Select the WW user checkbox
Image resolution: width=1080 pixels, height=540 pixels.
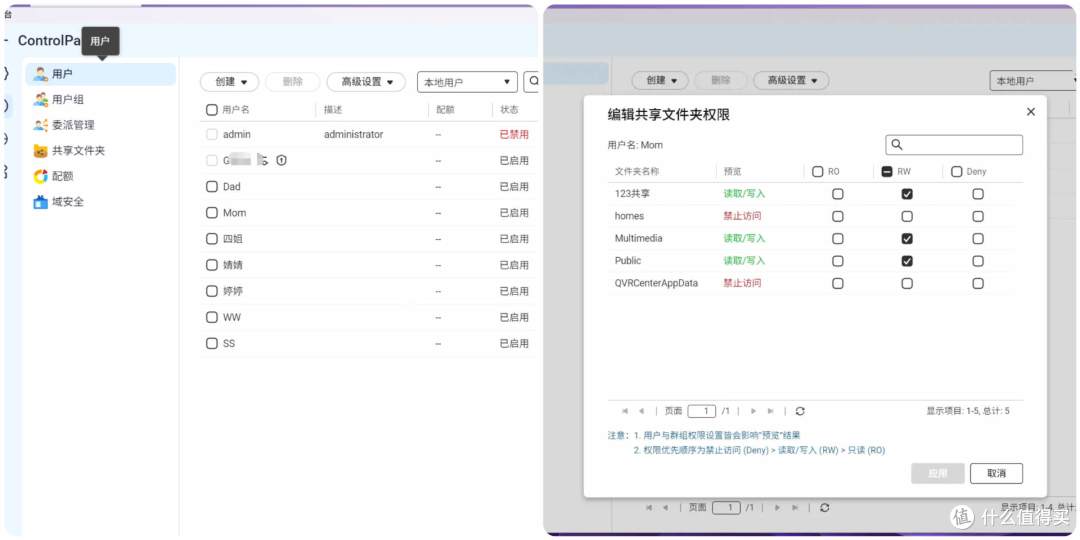211,318
